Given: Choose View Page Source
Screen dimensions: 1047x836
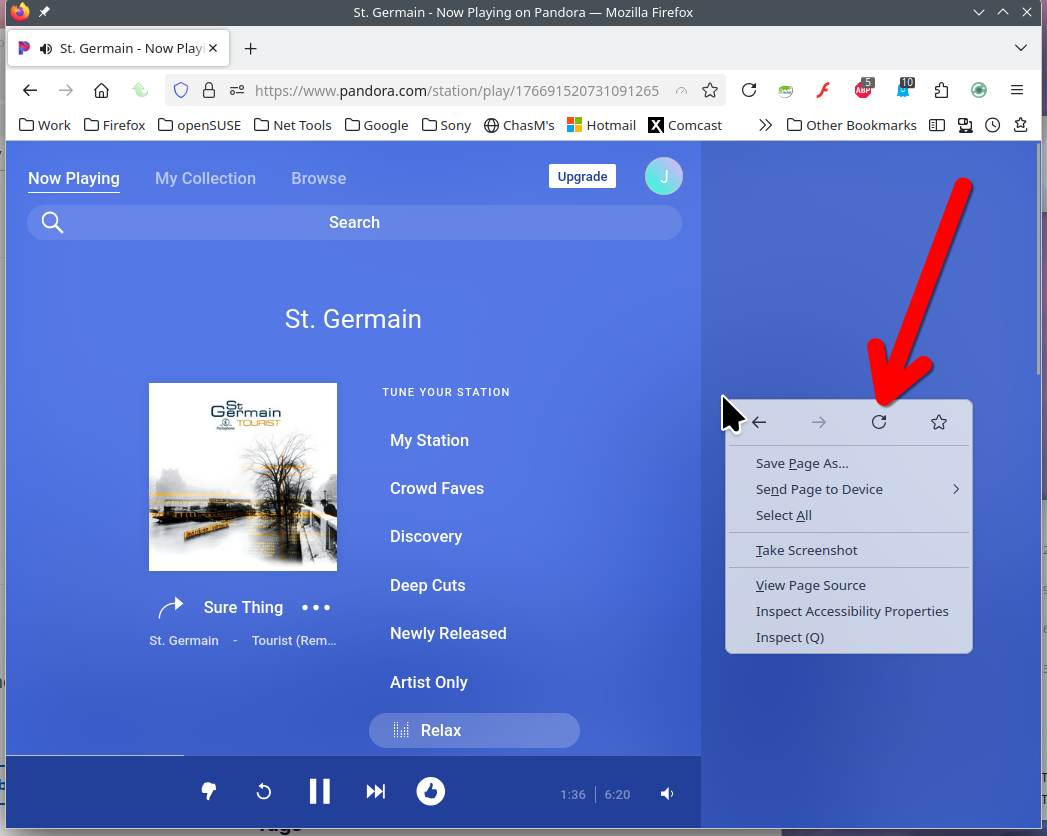Looking at the screenshot, I should 849,586.
